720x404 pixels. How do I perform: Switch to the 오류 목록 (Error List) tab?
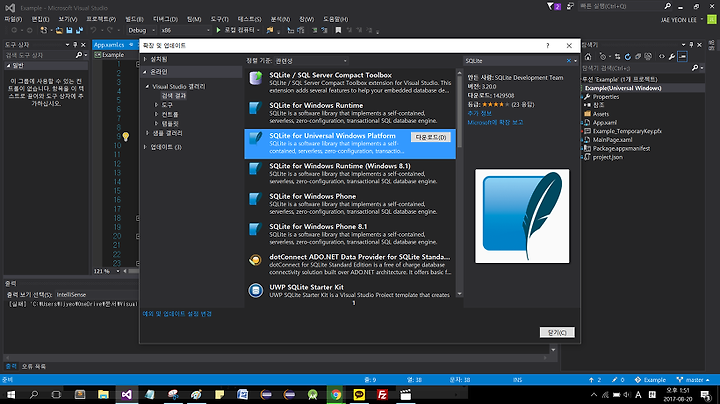click(x=34, y=366)
